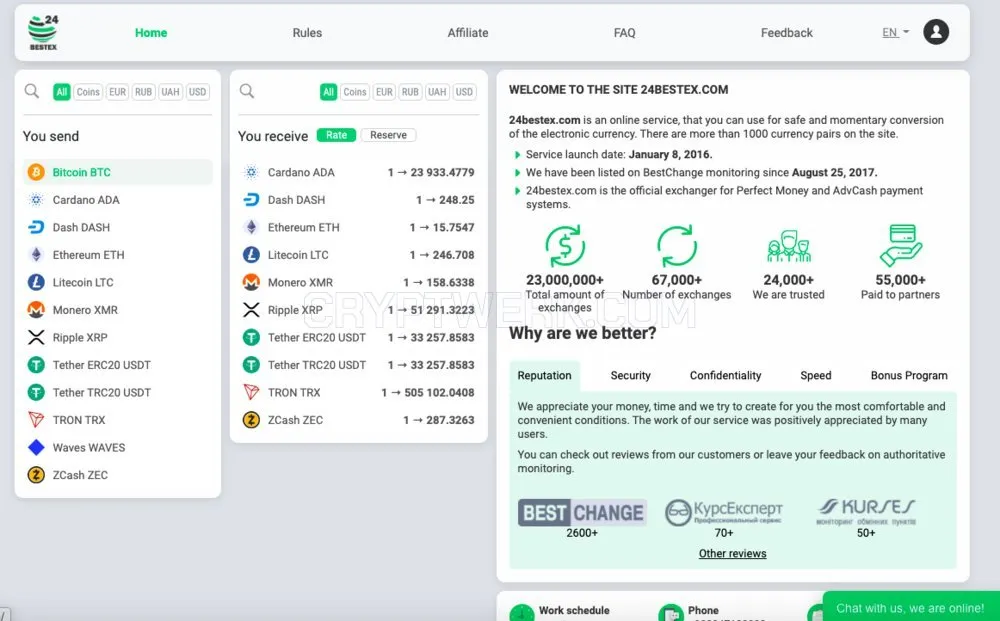The image size is (1000, 621).
Task: Click the number of exchanges arrows icon
Action: 677,246
